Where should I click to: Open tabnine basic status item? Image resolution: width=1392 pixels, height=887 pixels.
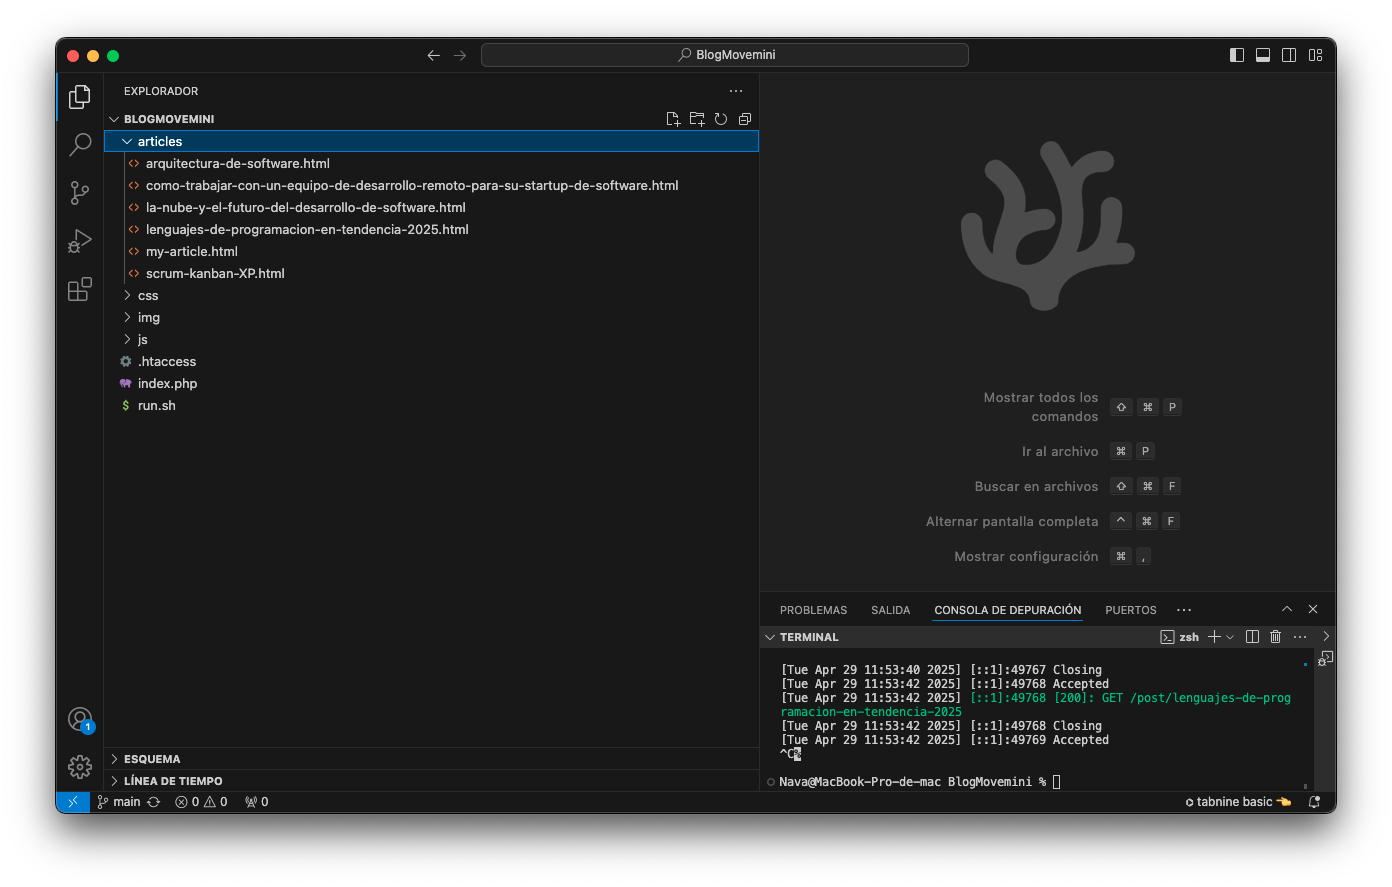pyautogui.click(x=1238, y=802)
